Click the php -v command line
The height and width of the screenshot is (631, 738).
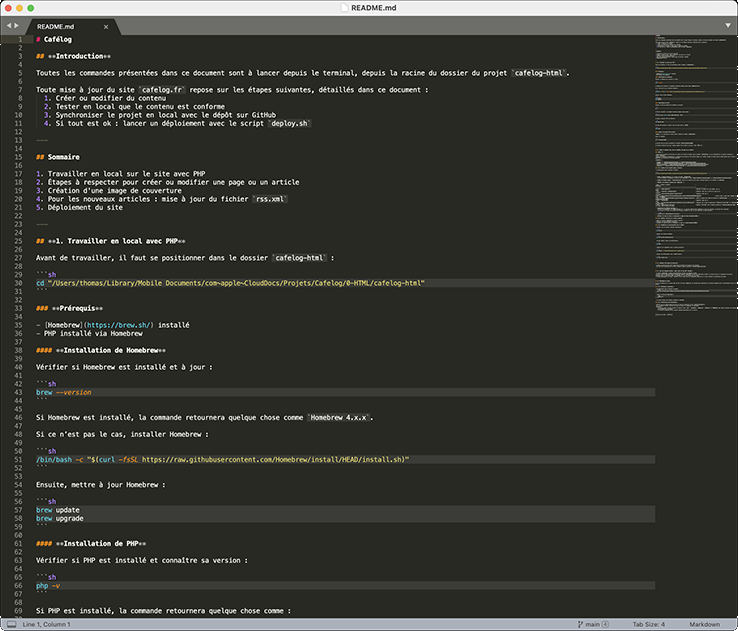coord(48,586)
